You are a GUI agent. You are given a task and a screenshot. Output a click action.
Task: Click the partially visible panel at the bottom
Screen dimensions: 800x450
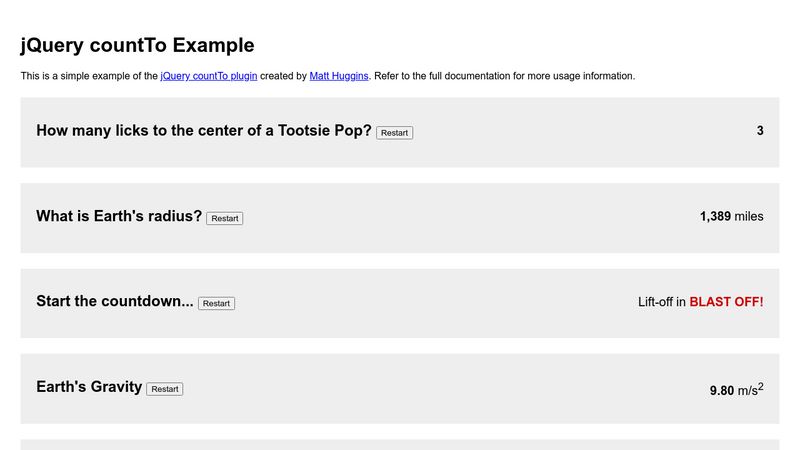click(400, 444)
